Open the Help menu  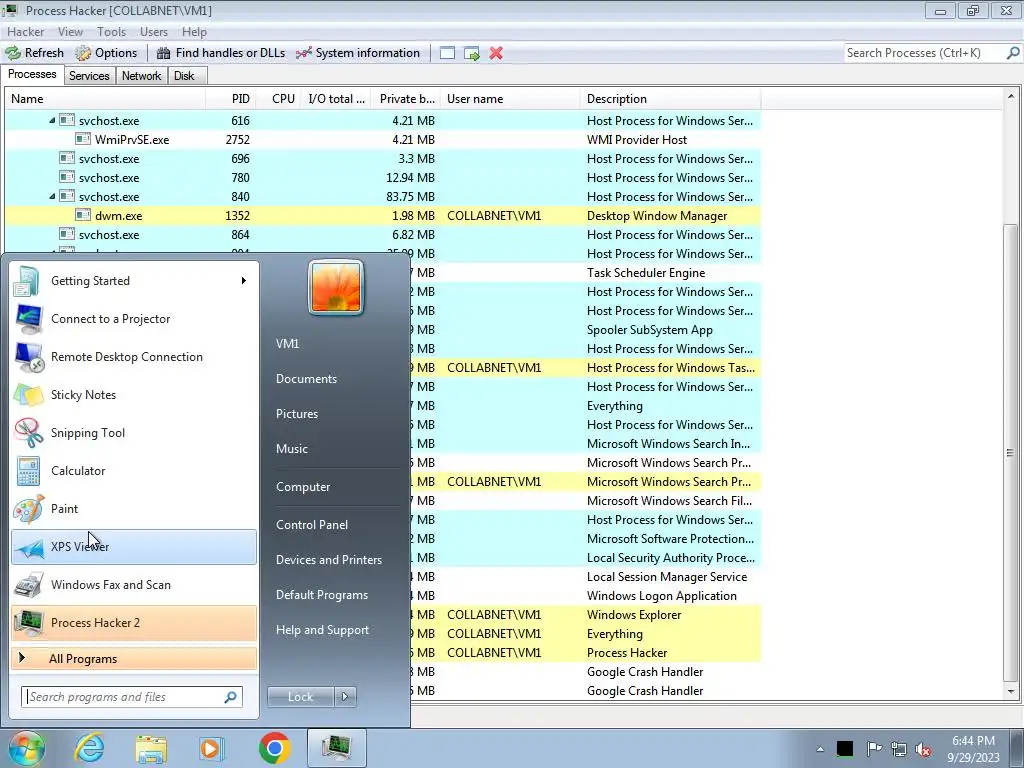tap(194, 31)
